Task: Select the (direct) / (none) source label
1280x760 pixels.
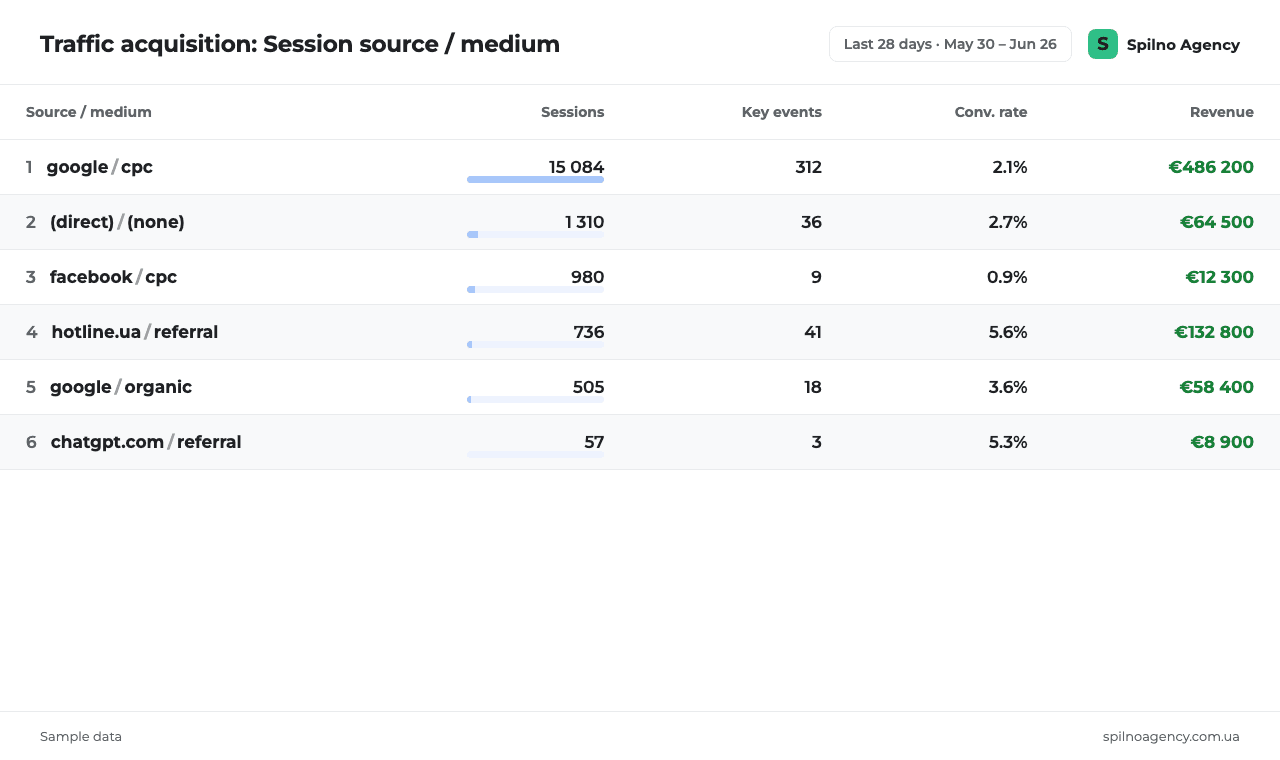Action: coord(117,222)
